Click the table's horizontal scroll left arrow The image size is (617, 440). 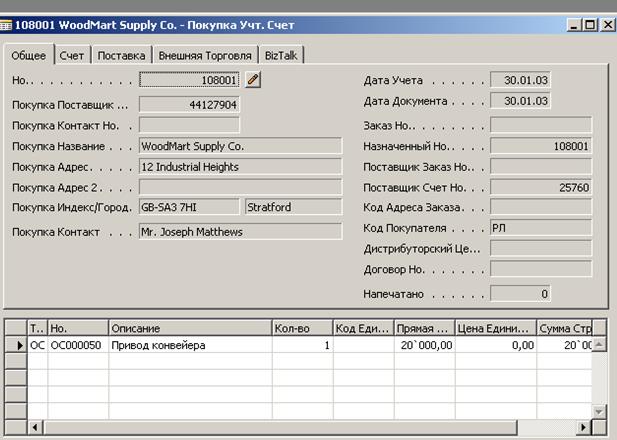click(x=36, y=427)
